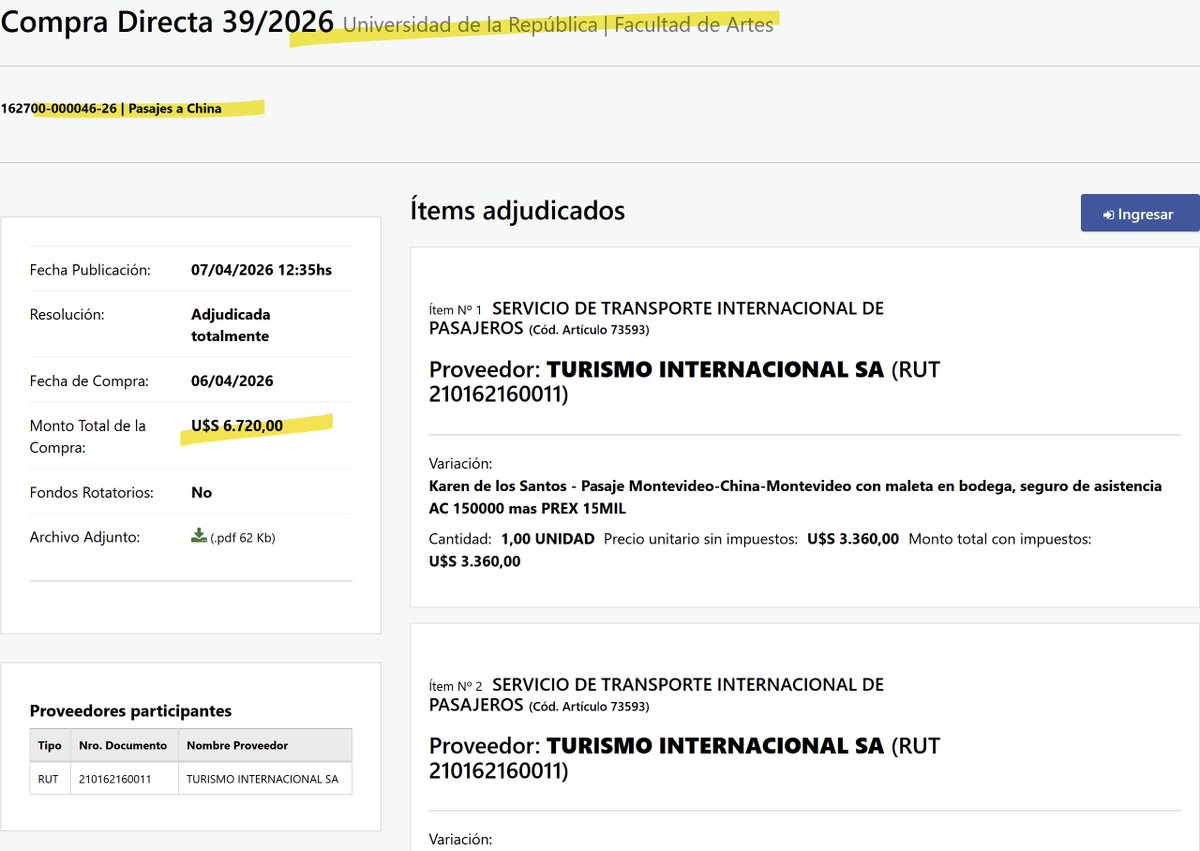Click the 'Adjudicada totalmente' resolution value
The height and width of the screenshot is (851, 1200).
click(x=231, y=325)
